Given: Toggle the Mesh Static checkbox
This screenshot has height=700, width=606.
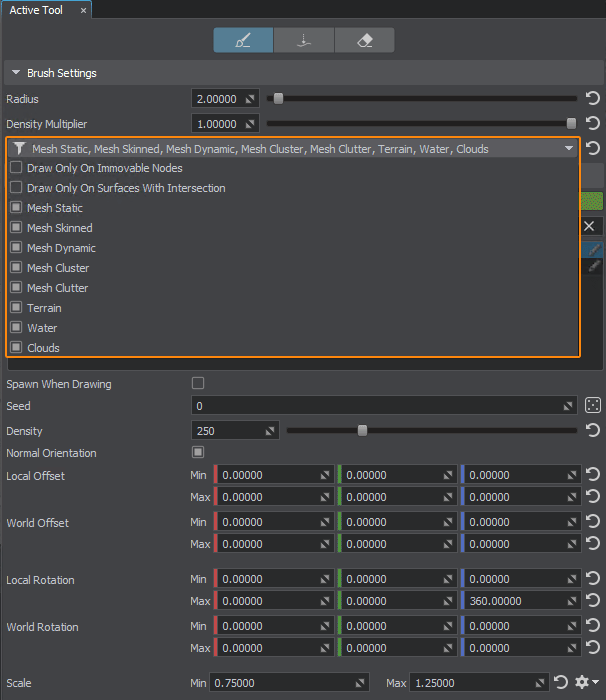Looking at the screenshot, I should [x=16, y=208].
